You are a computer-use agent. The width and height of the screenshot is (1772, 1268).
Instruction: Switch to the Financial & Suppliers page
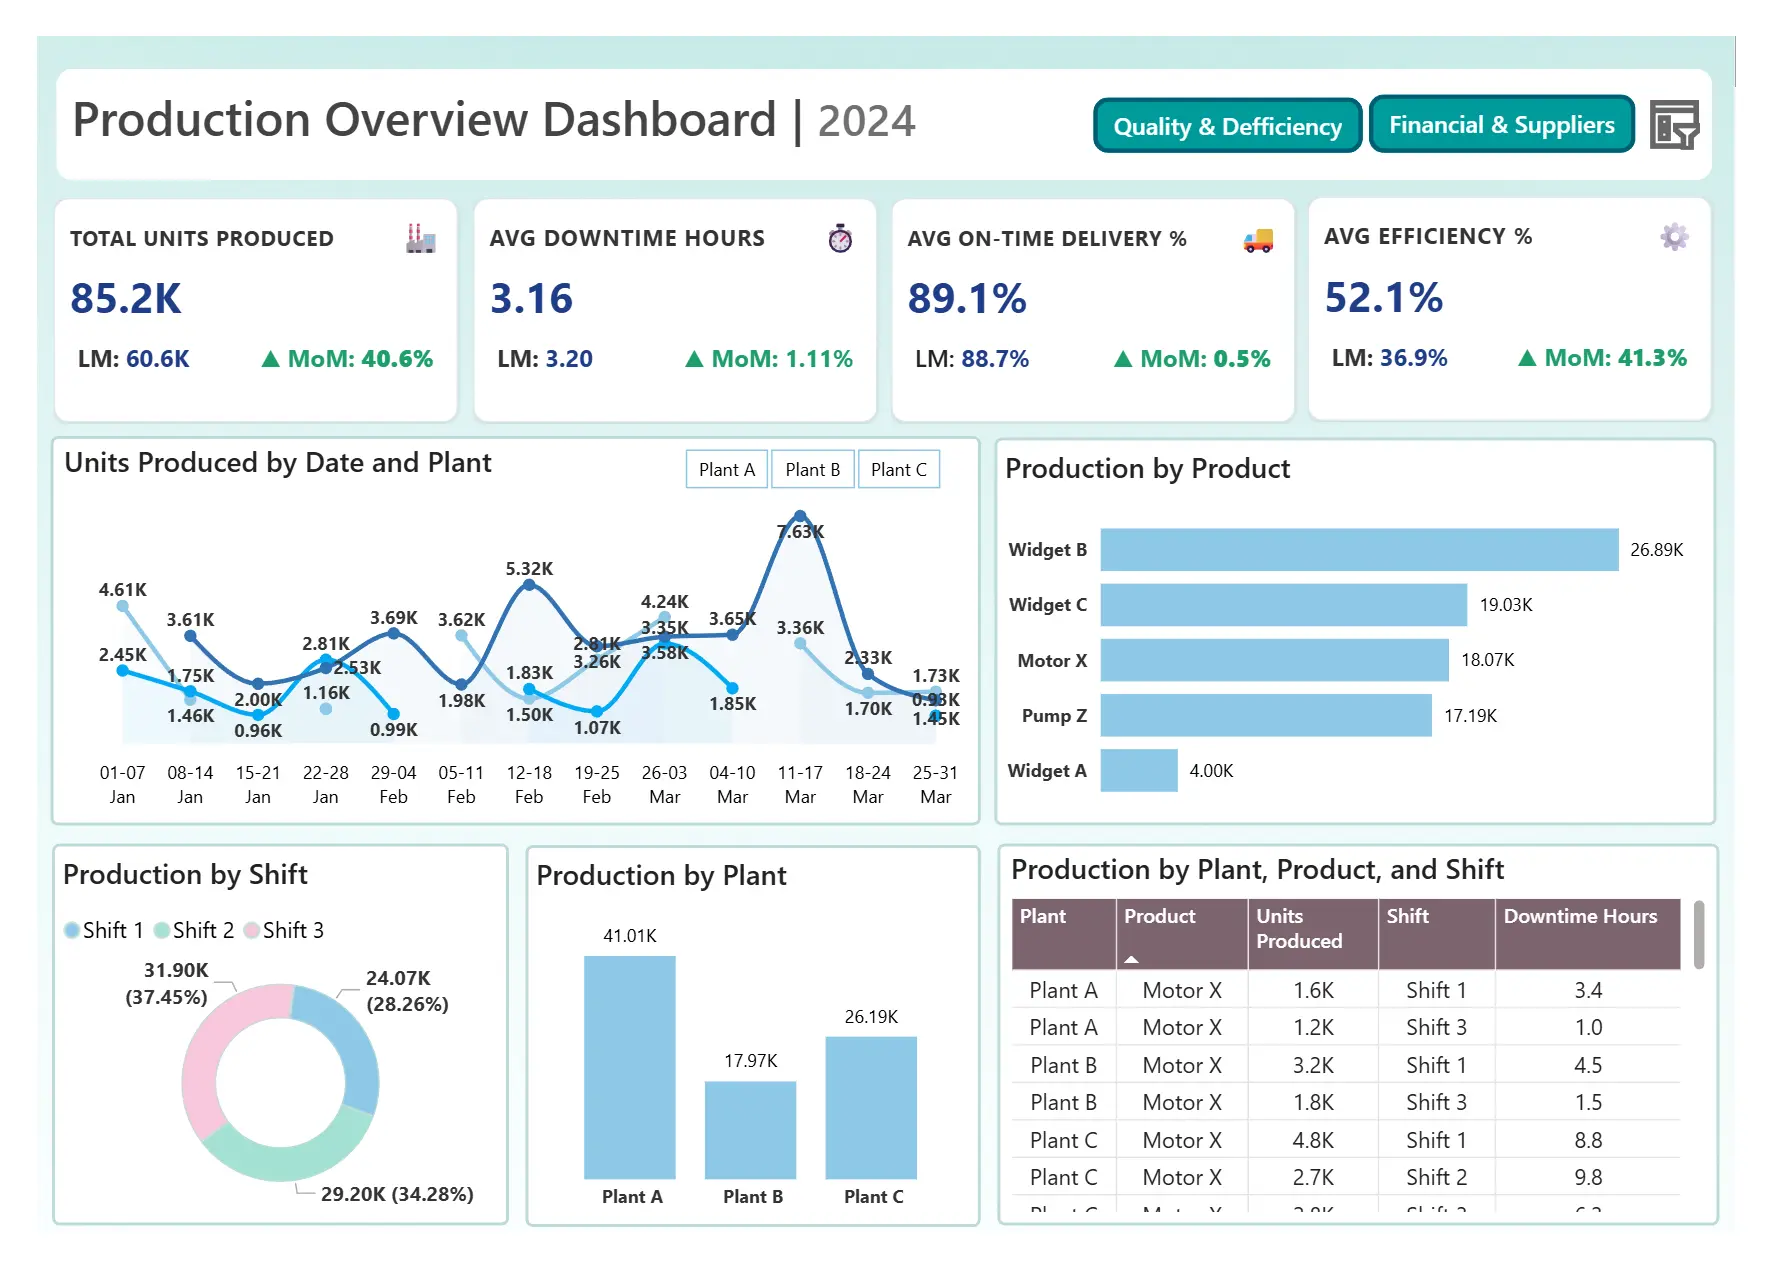click(x=1501, y=124)
